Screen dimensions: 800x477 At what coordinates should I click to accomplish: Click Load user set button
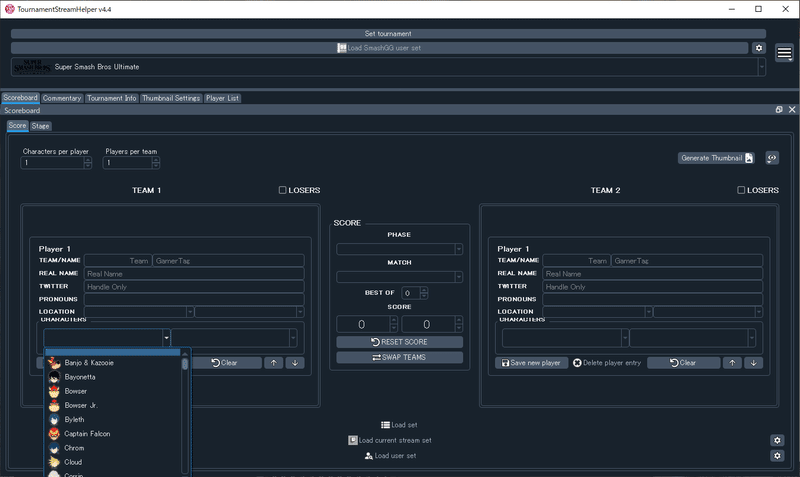click(x=391, y=456)
